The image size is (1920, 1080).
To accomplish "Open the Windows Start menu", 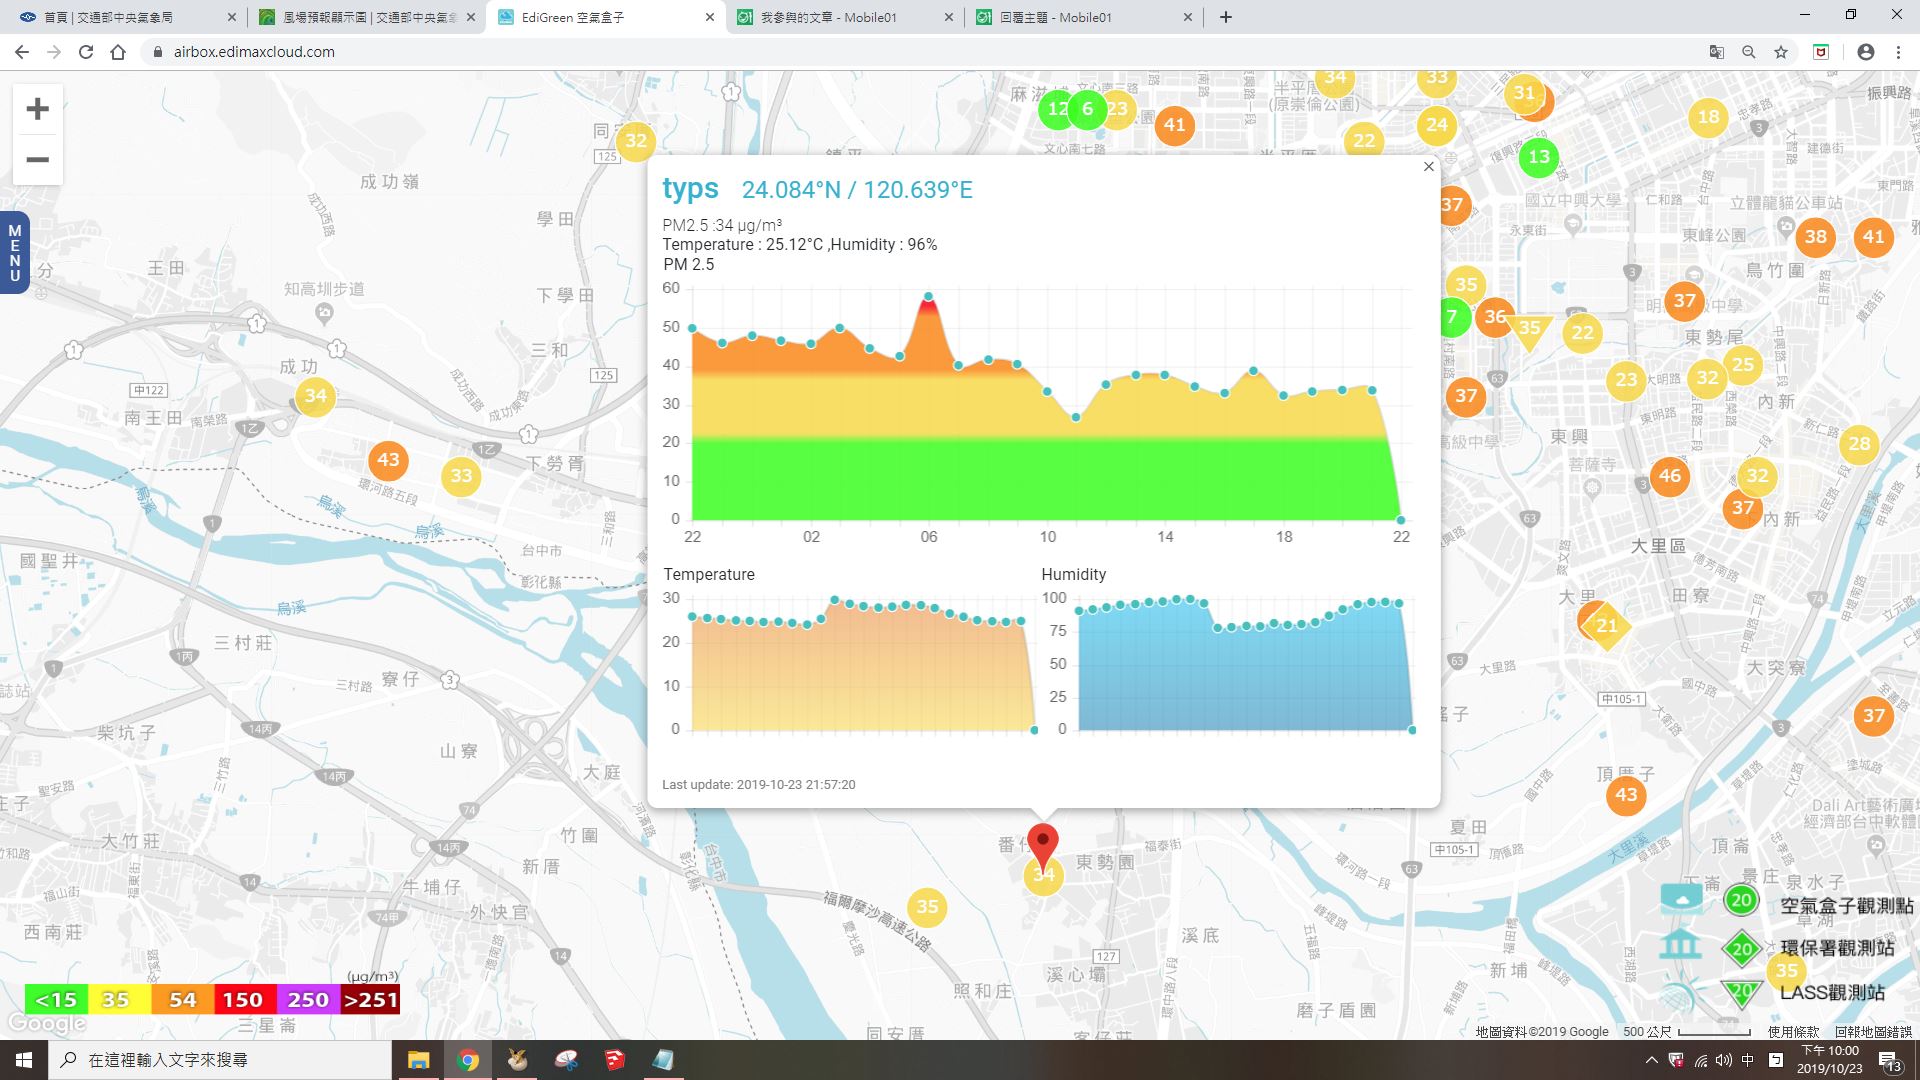I will point(24,1060).
